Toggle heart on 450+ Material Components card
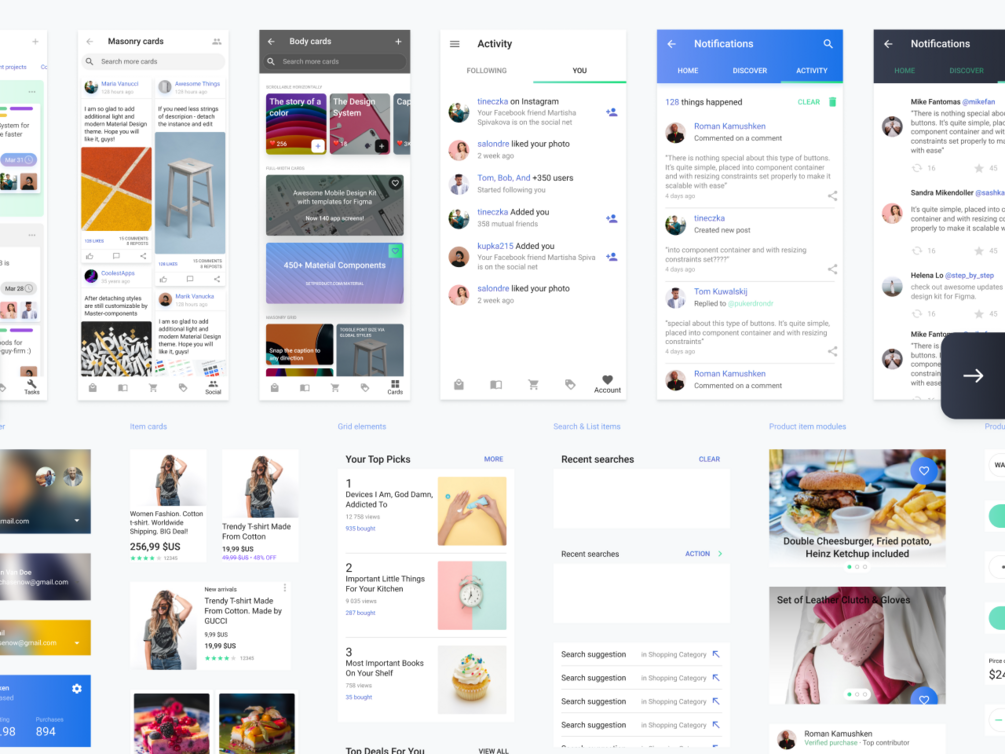Screen dimensions: 1005x754 395,251
